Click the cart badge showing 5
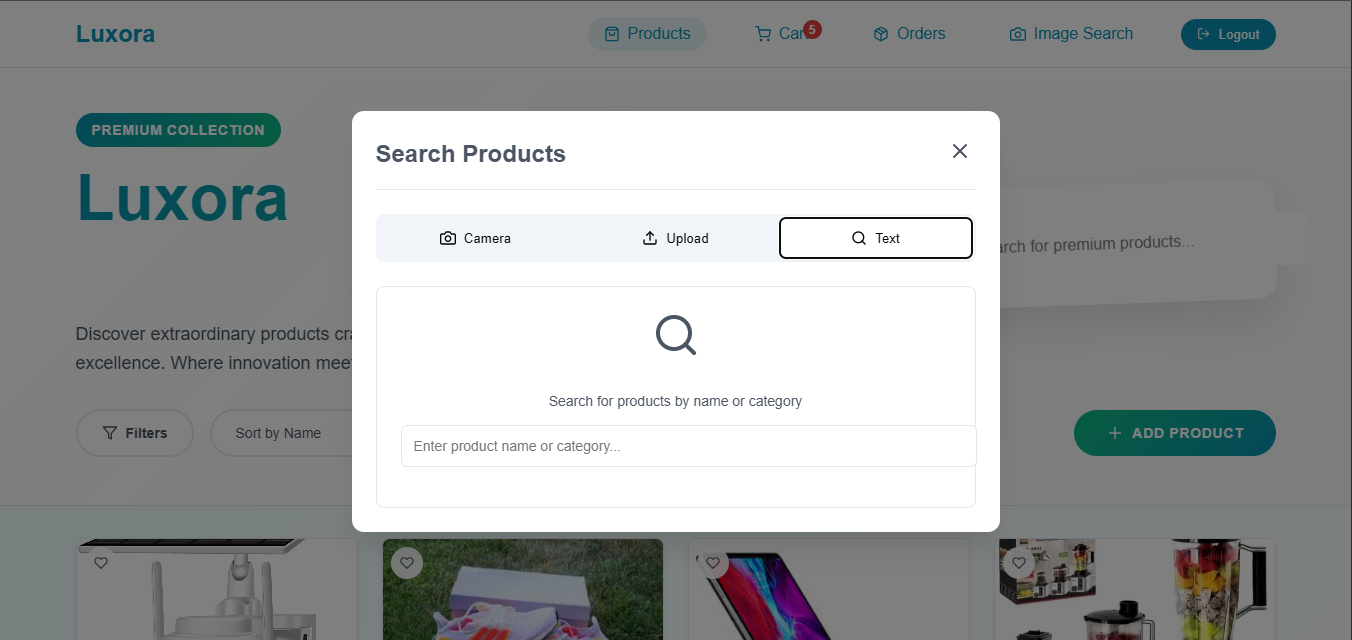The height and width of the screenshot is (640, 1352). [x=812, y=29]
